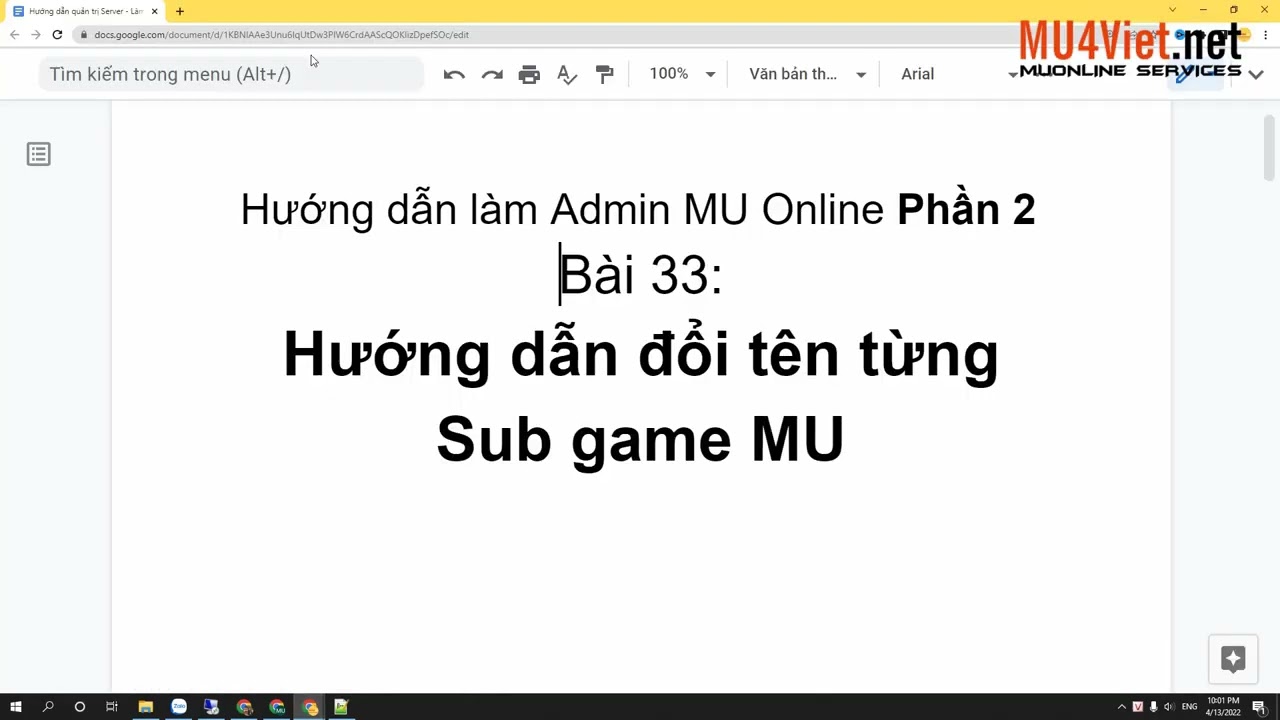The width and height of the screenshot is (1280, 720).
Task: Open the Chrome tab search chevron
Action: (1172, 10)
